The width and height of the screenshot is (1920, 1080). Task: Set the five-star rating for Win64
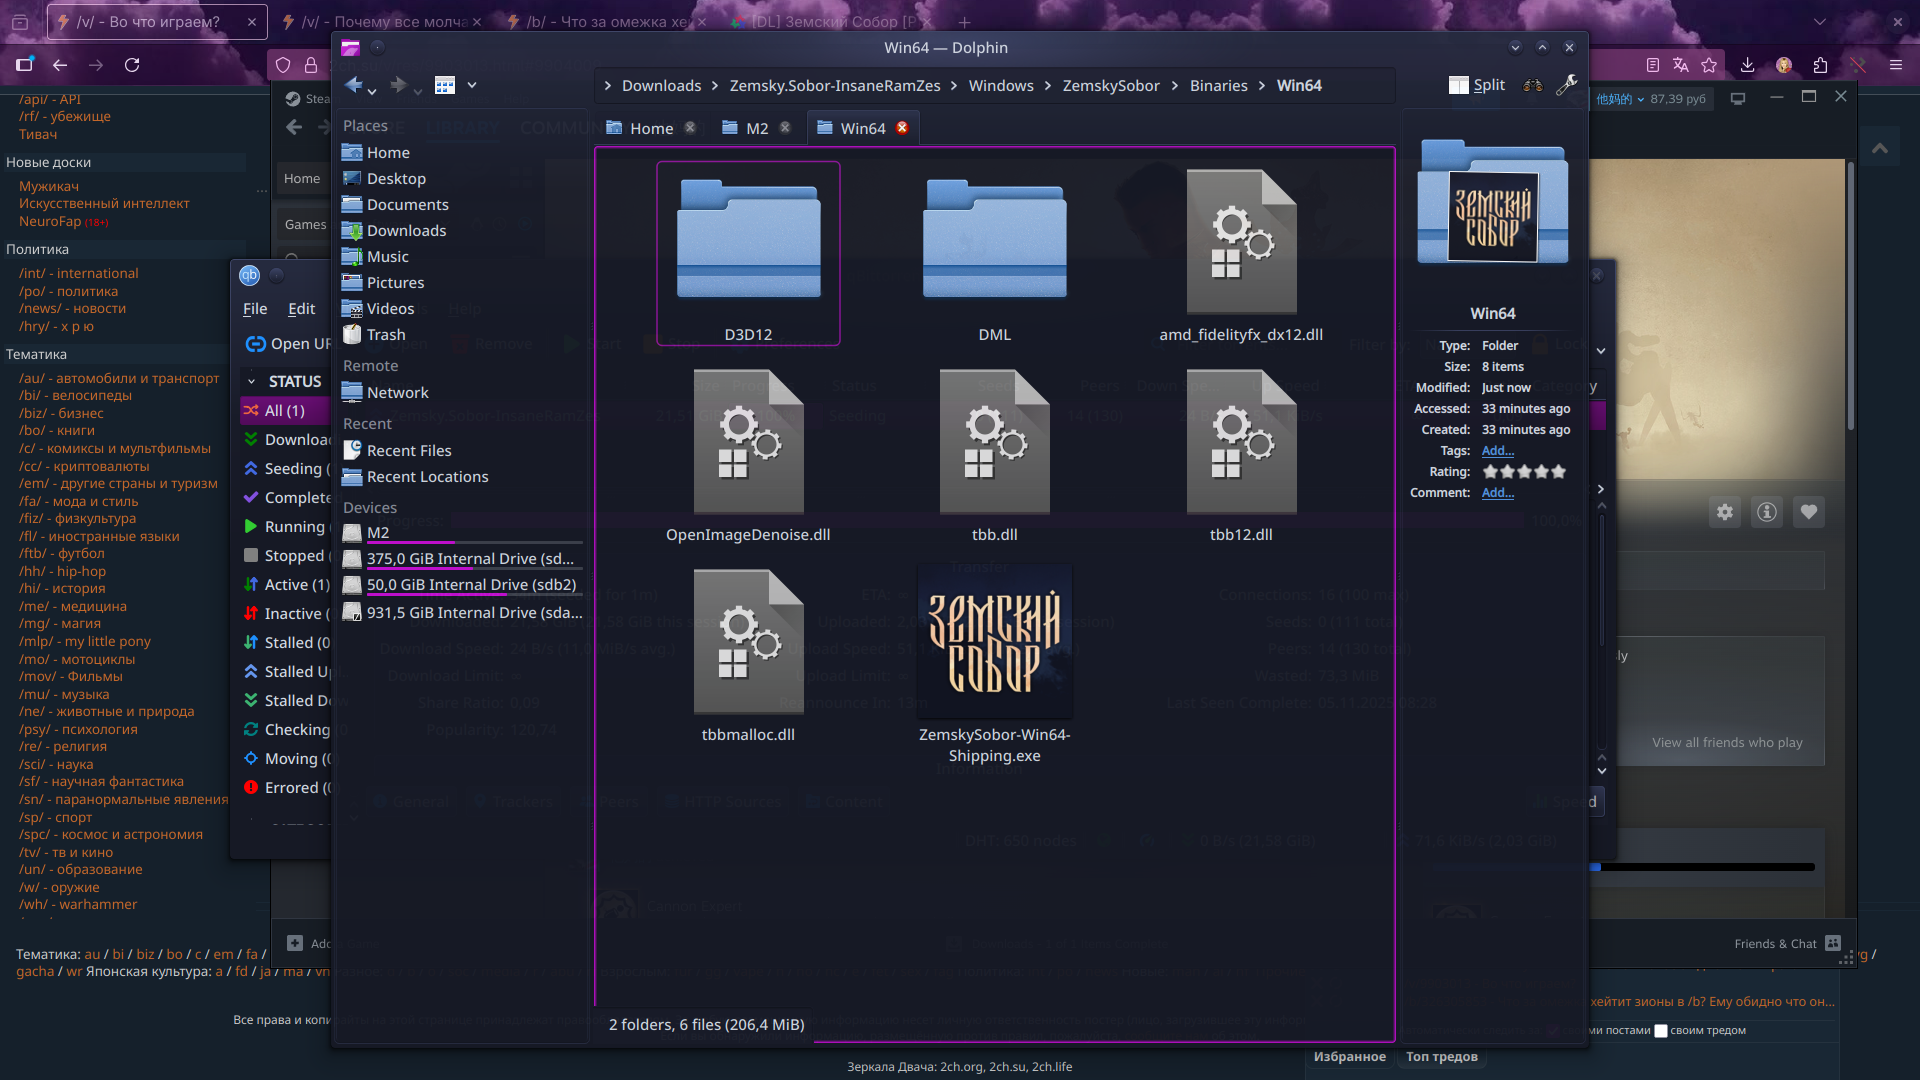pos(1558,472)
